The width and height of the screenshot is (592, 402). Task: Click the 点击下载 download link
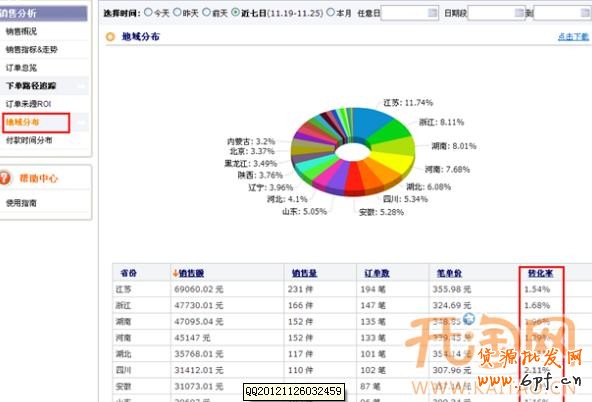coord(573,37)
